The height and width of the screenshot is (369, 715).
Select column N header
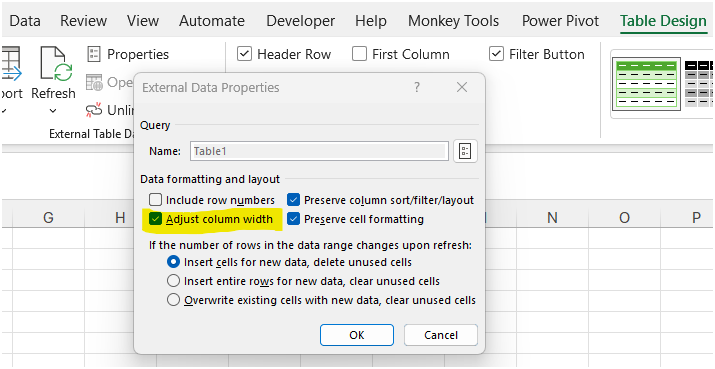552,218
